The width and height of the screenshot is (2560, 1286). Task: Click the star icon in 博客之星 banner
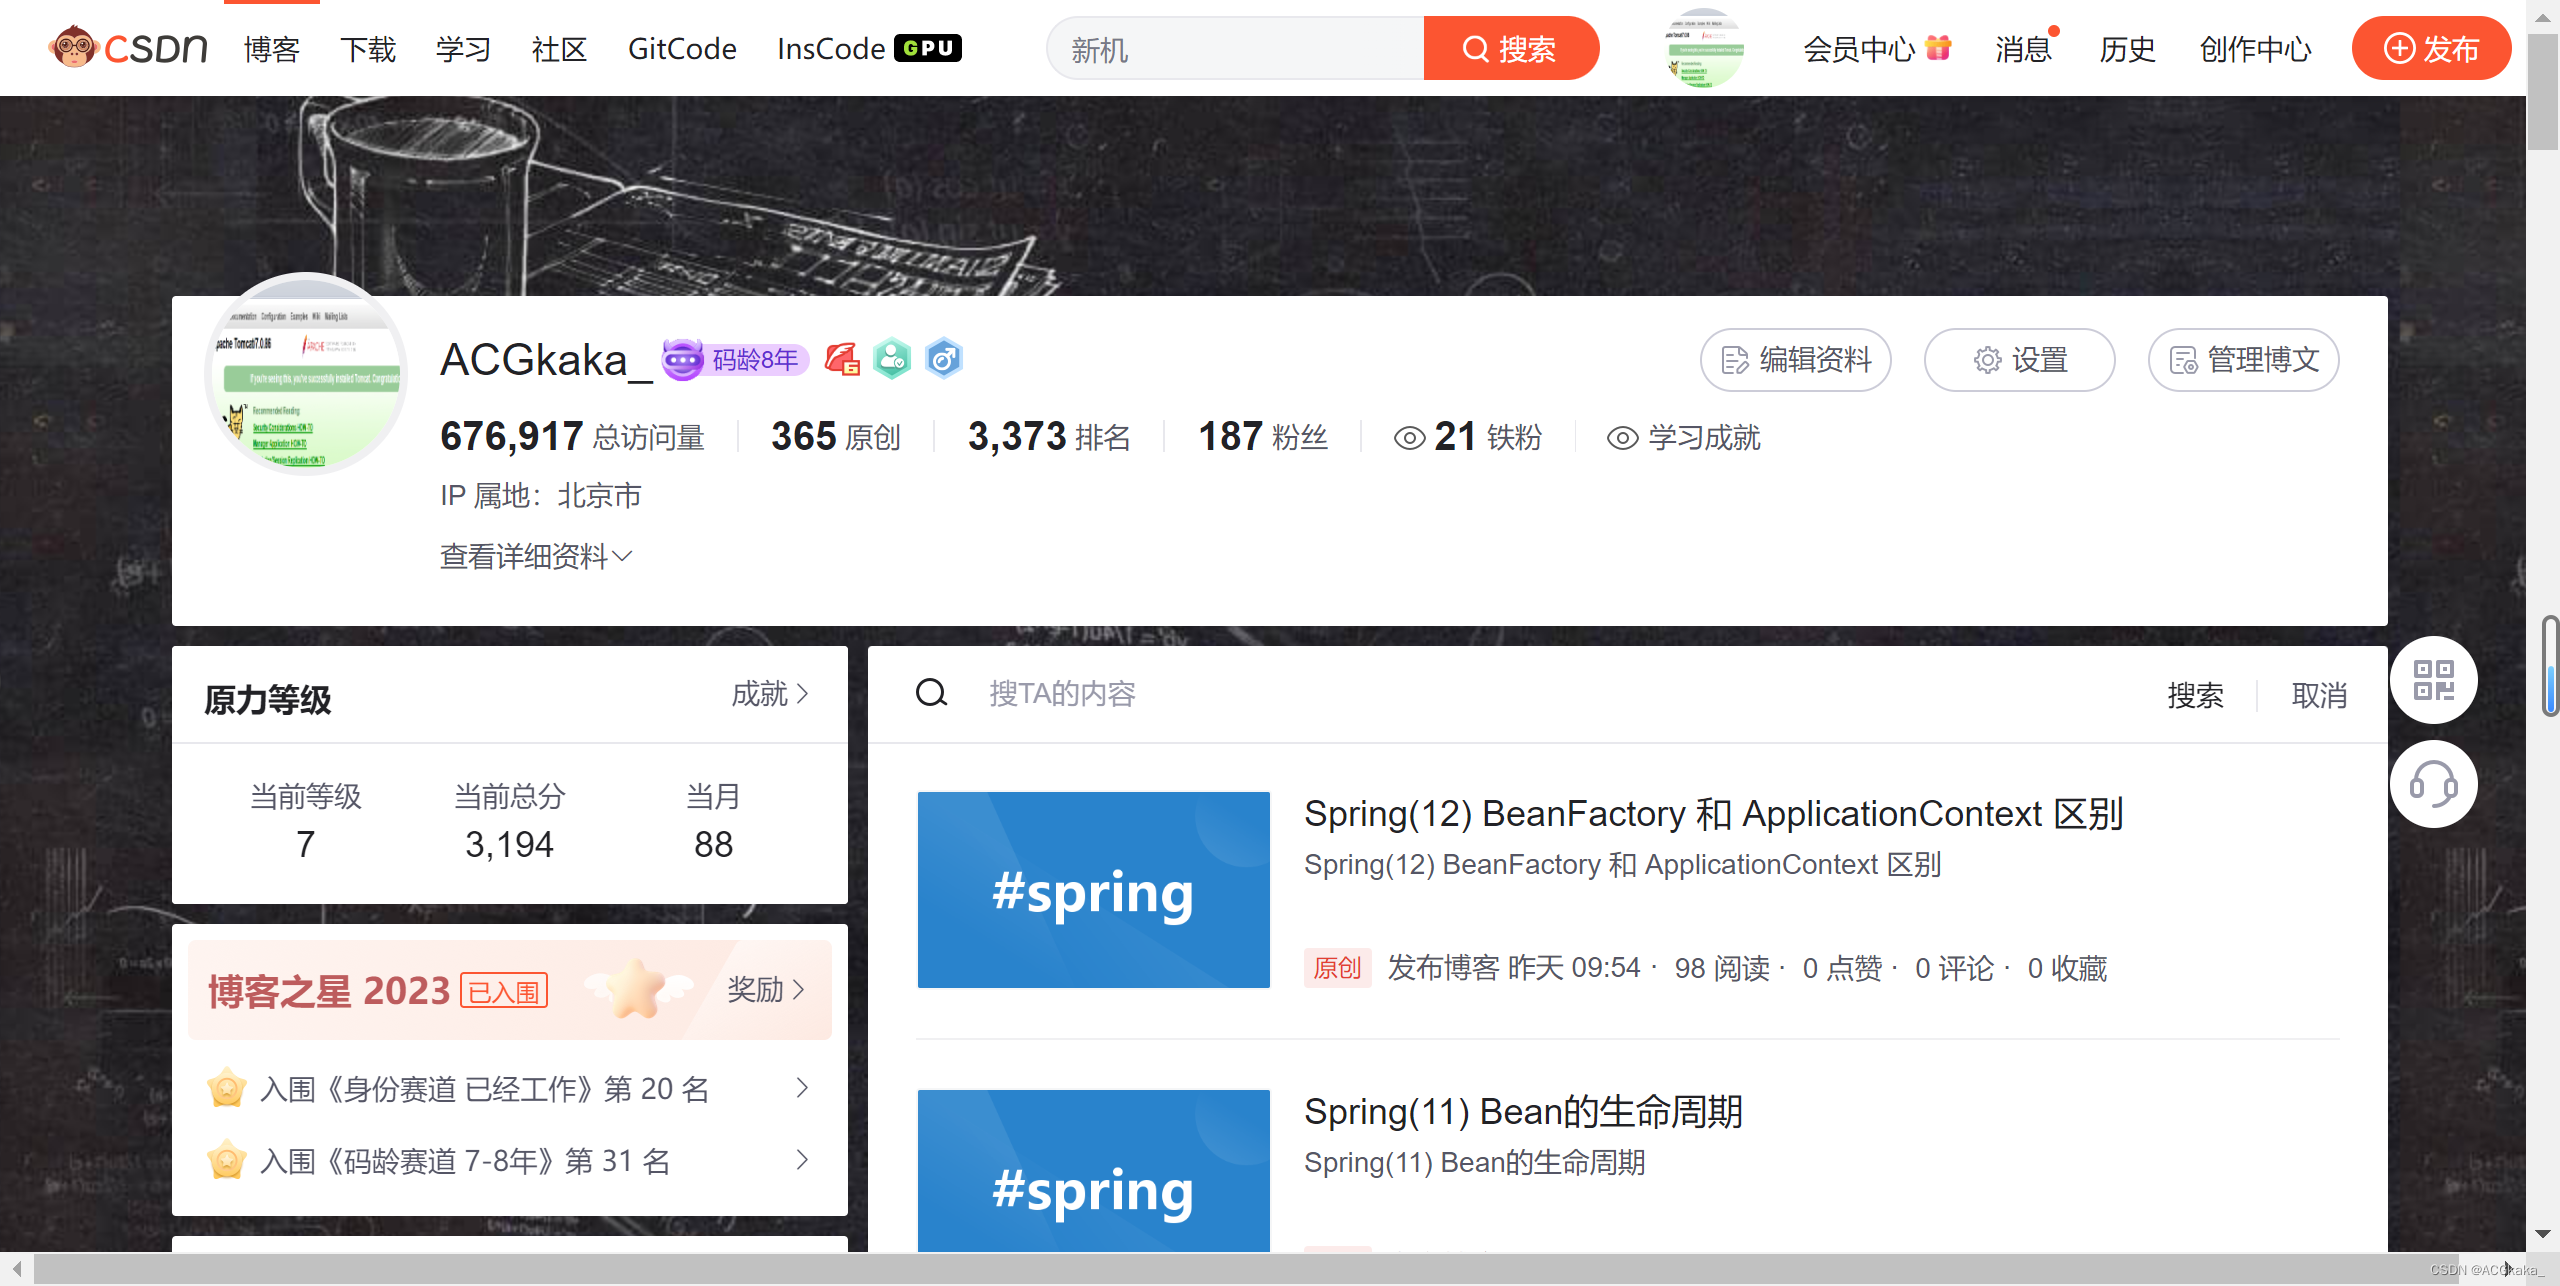coord(638,988)
